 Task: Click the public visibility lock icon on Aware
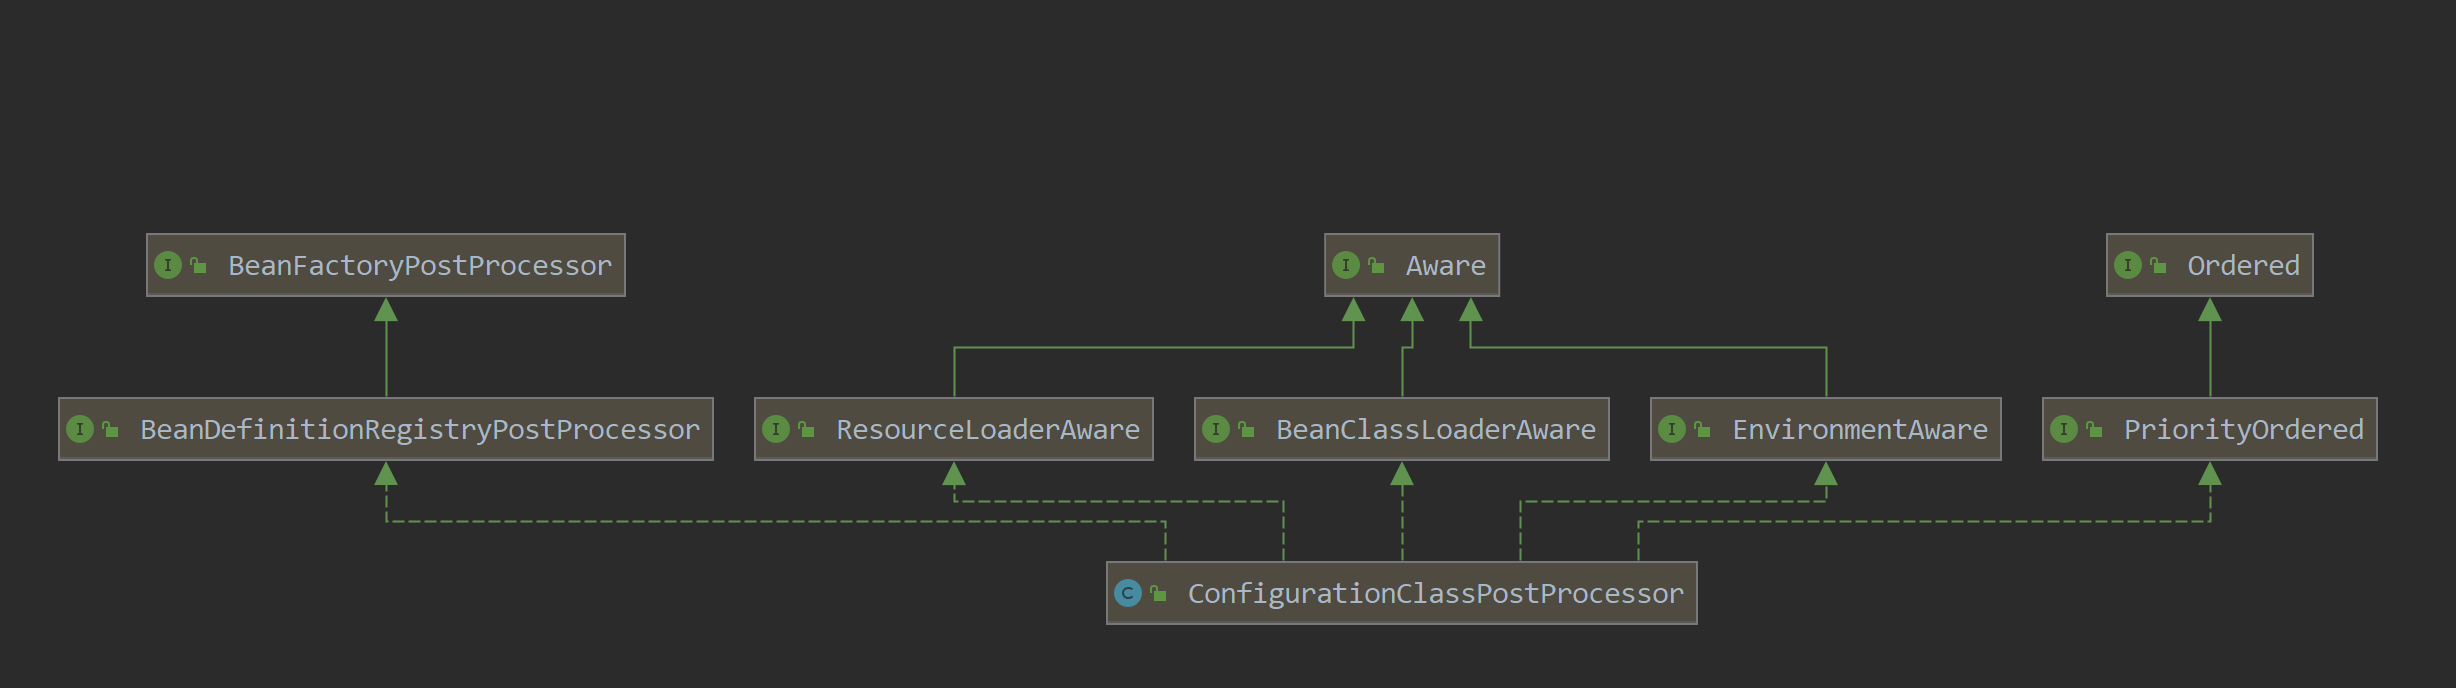pyautogui.click(x=1377, y=266)
